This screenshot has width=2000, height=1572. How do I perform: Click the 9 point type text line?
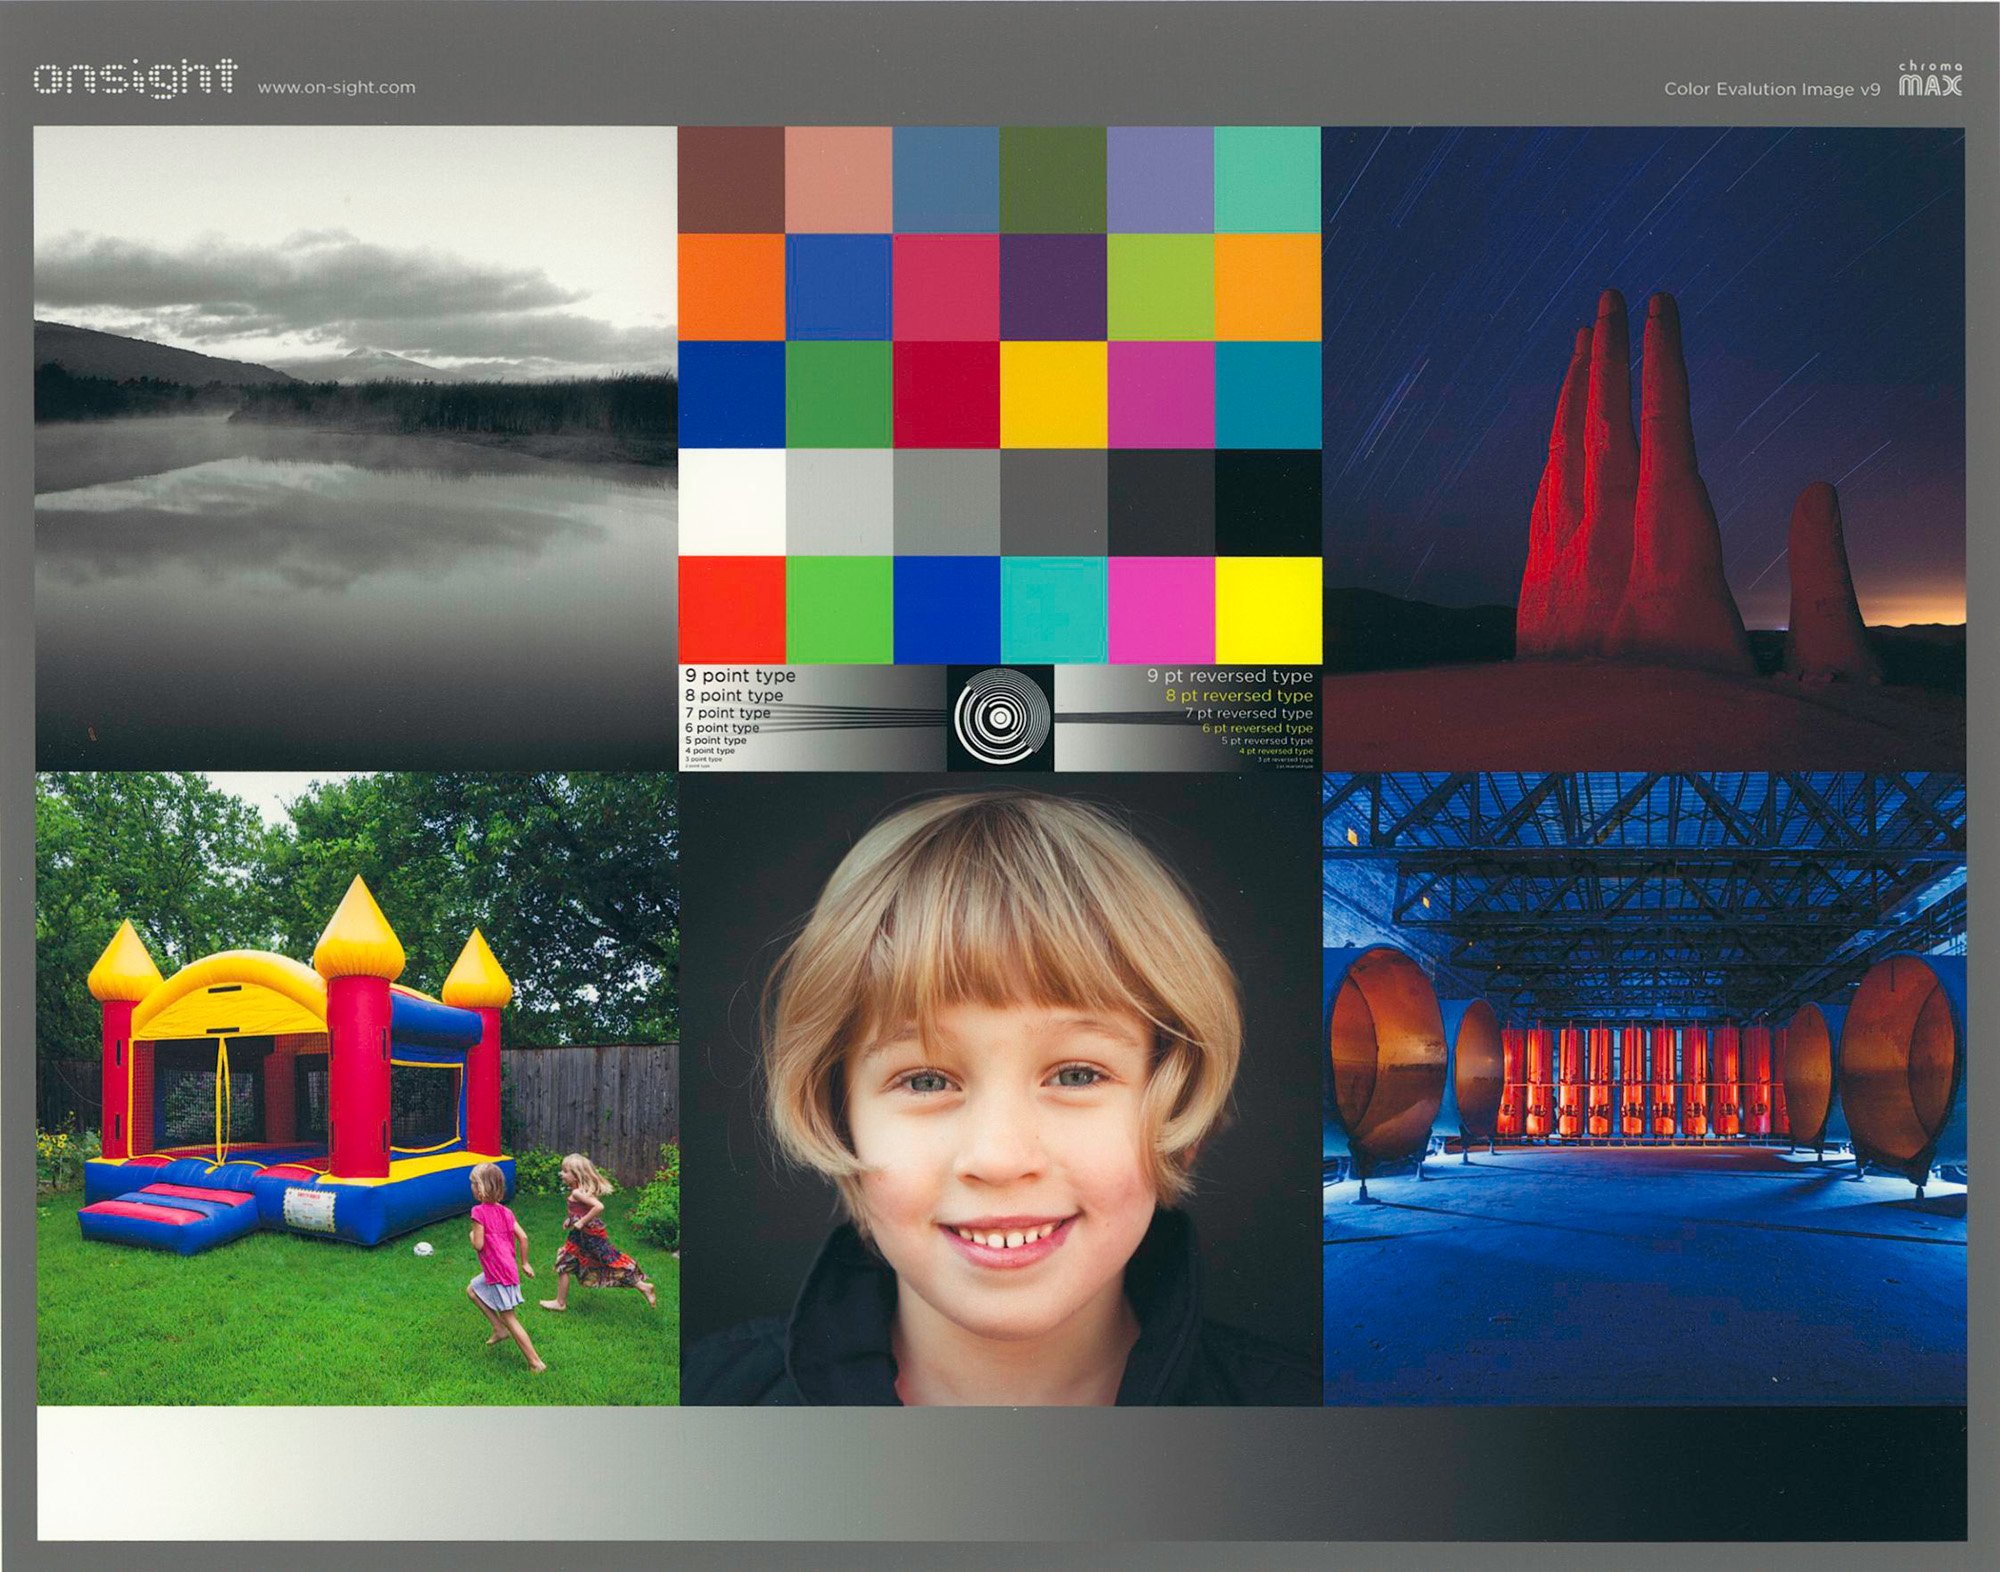pyautogui.click(x=740, y=676)
